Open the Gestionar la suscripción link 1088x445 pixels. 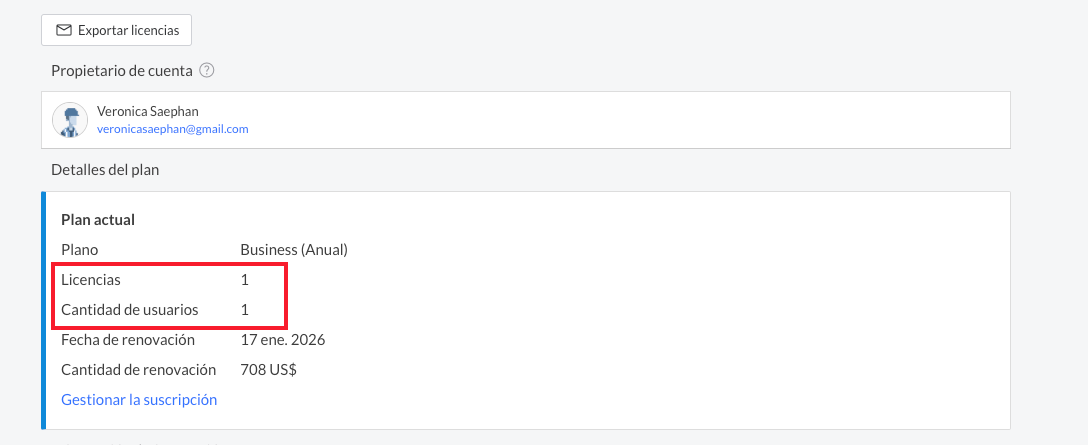[x=139, y=400]
